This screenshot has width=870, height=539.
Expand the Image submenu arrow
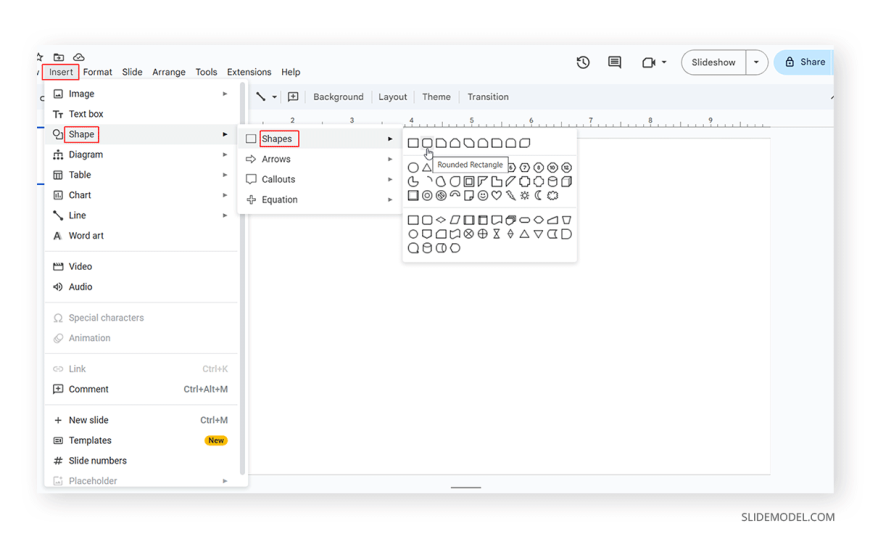point(225,94)
